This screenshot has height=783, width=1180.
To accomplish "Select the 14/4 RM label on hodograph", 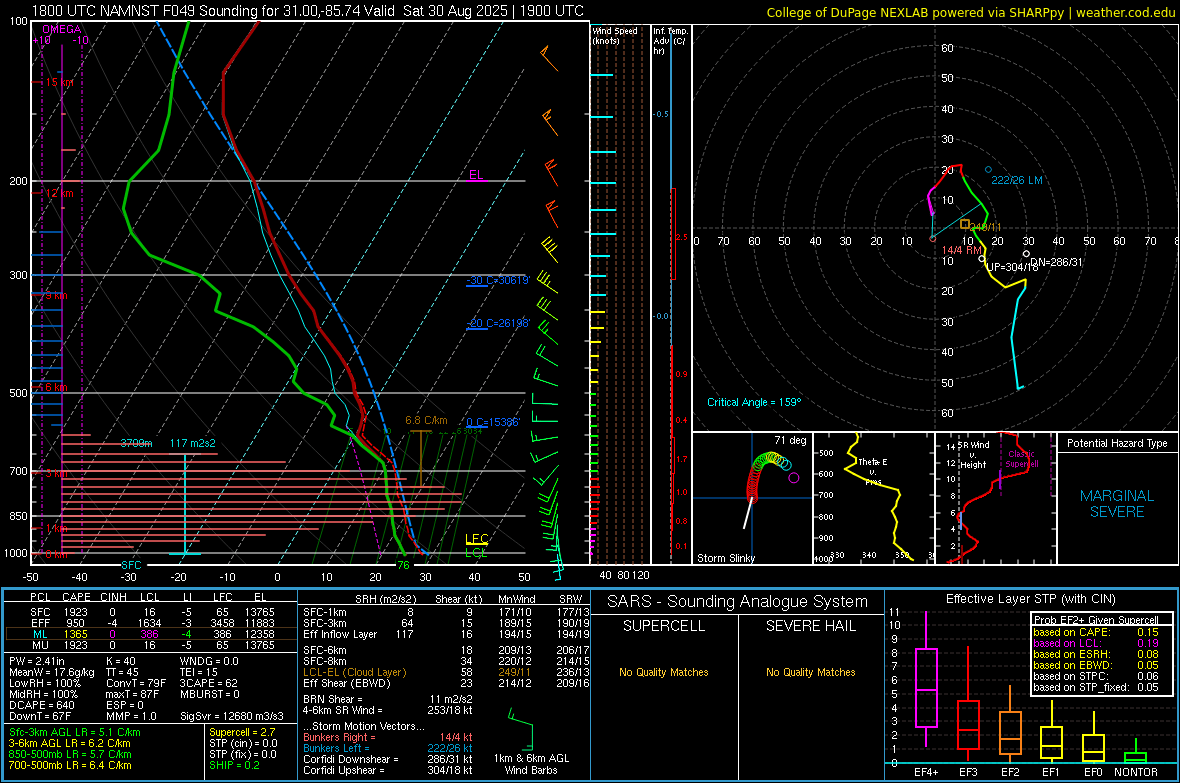I will (x=962, y=250).
